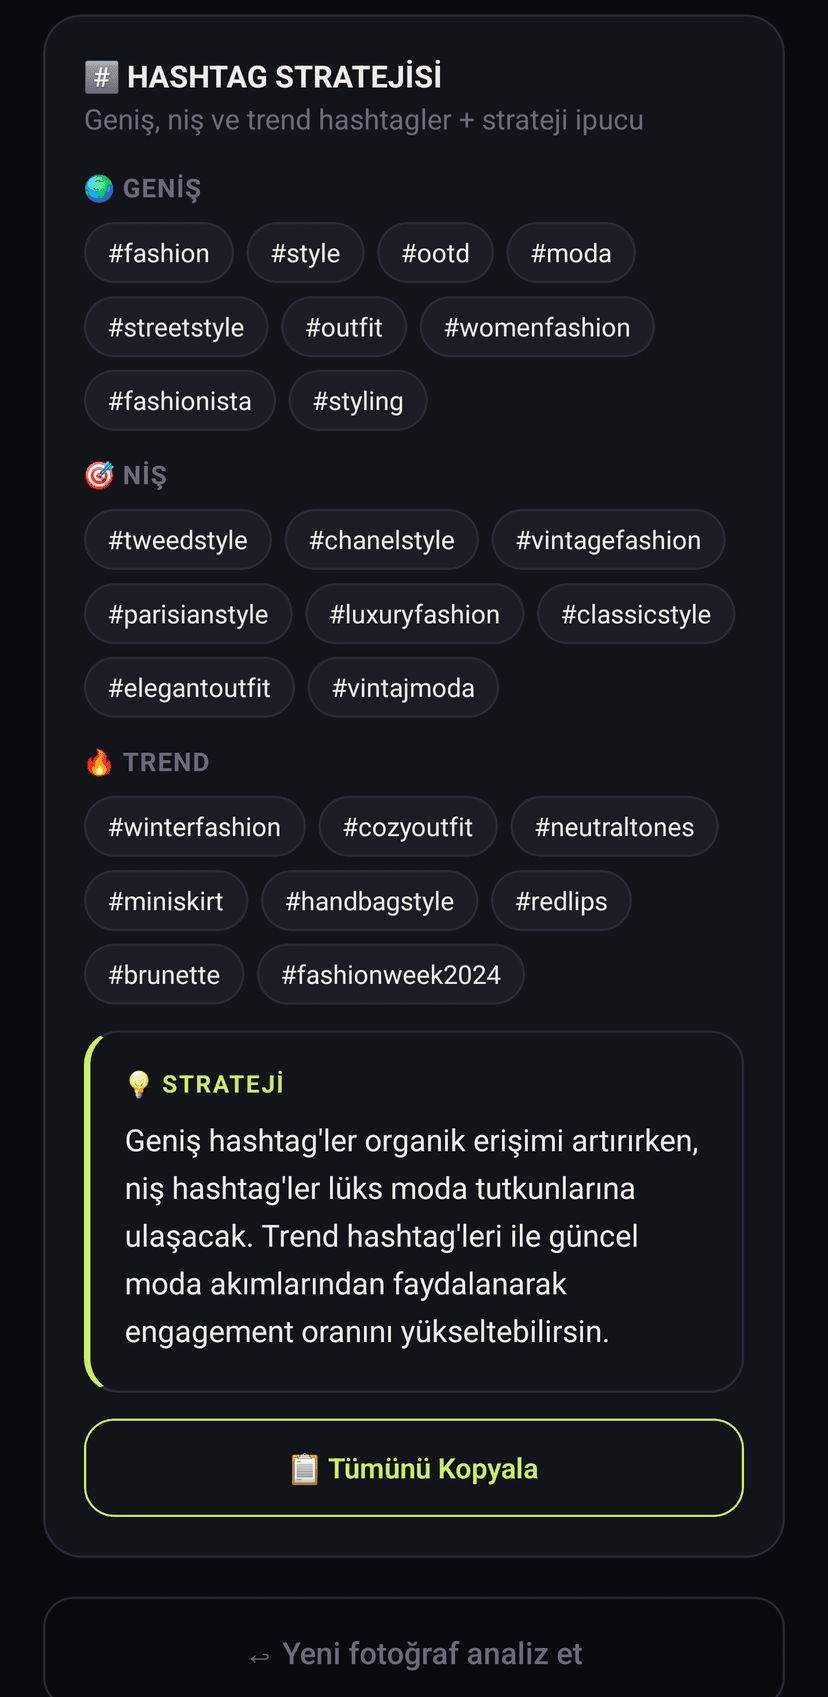The width and height of the screenshot is (828, 1697).
Task: Click the fire icon beside TREND
Action: point(98,761)
